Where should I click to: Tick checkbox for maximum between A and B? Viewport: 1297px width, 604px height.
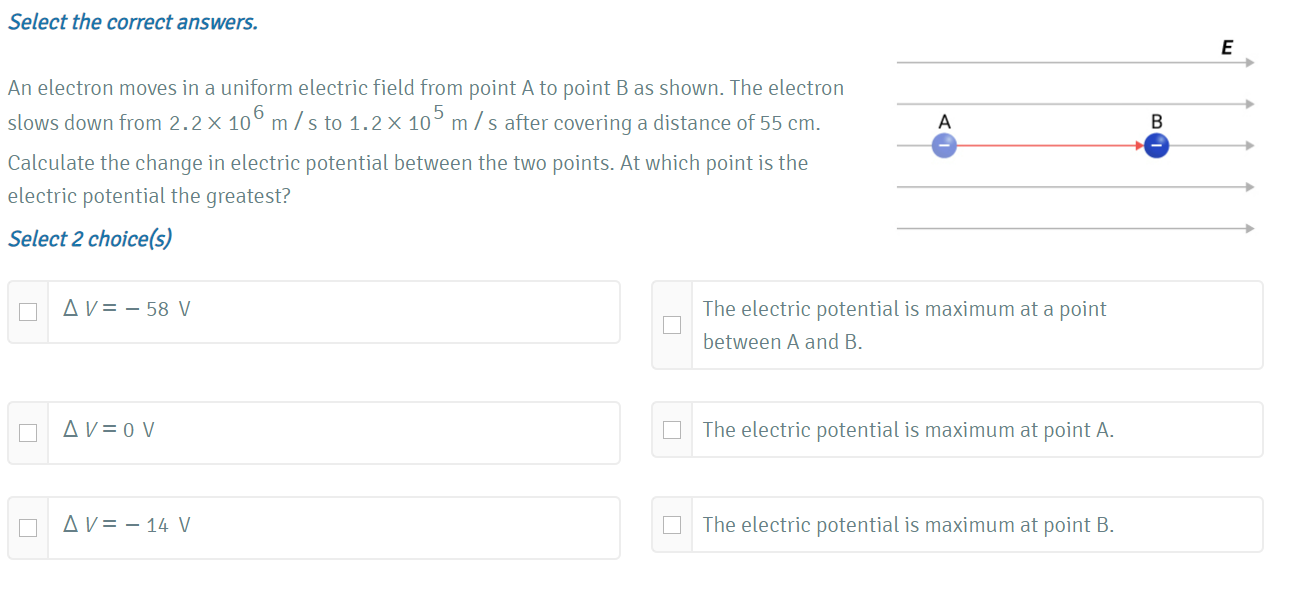click(x=673, y=325)
